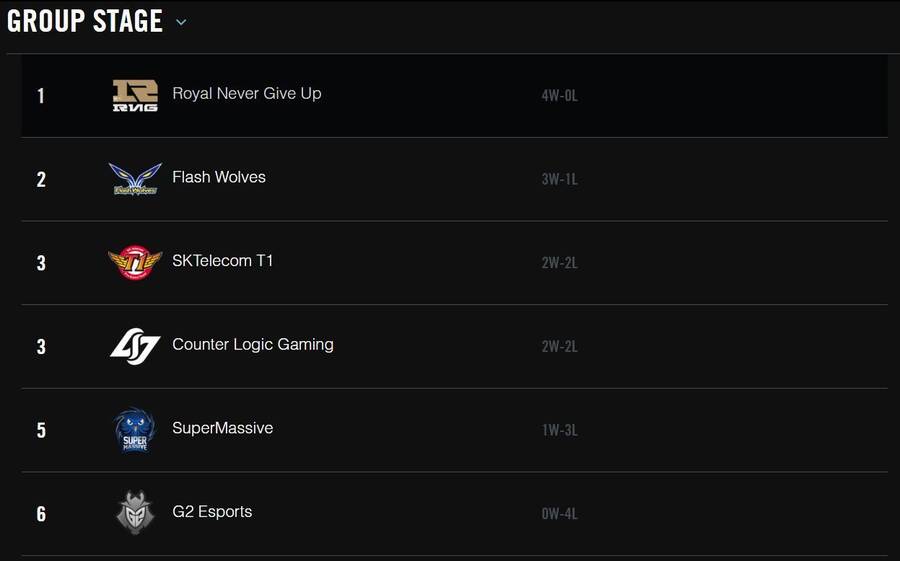900x561 pixels.
Task: Click the 0W-4L record for G2 Esports
Action: [x=560, y=514]
